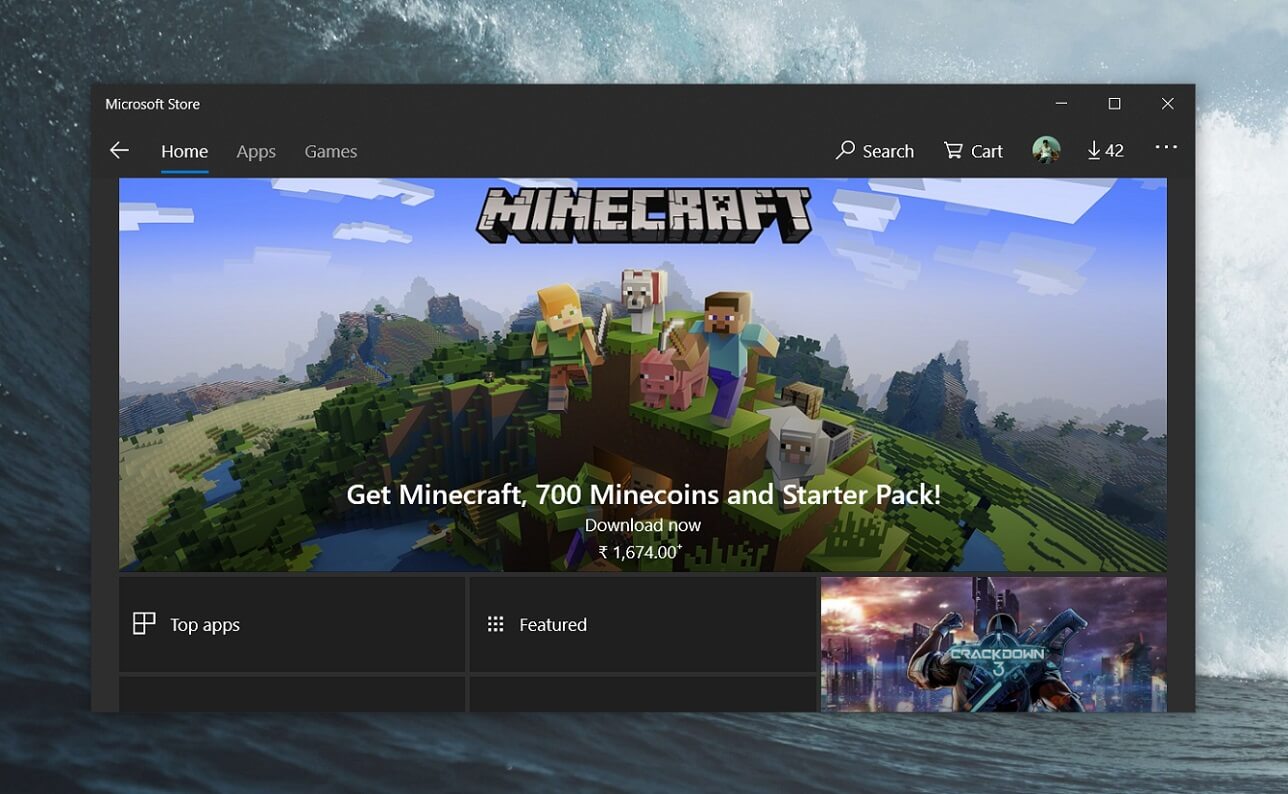
Task: Switch to the Games tab
Action: coord(331,151)
